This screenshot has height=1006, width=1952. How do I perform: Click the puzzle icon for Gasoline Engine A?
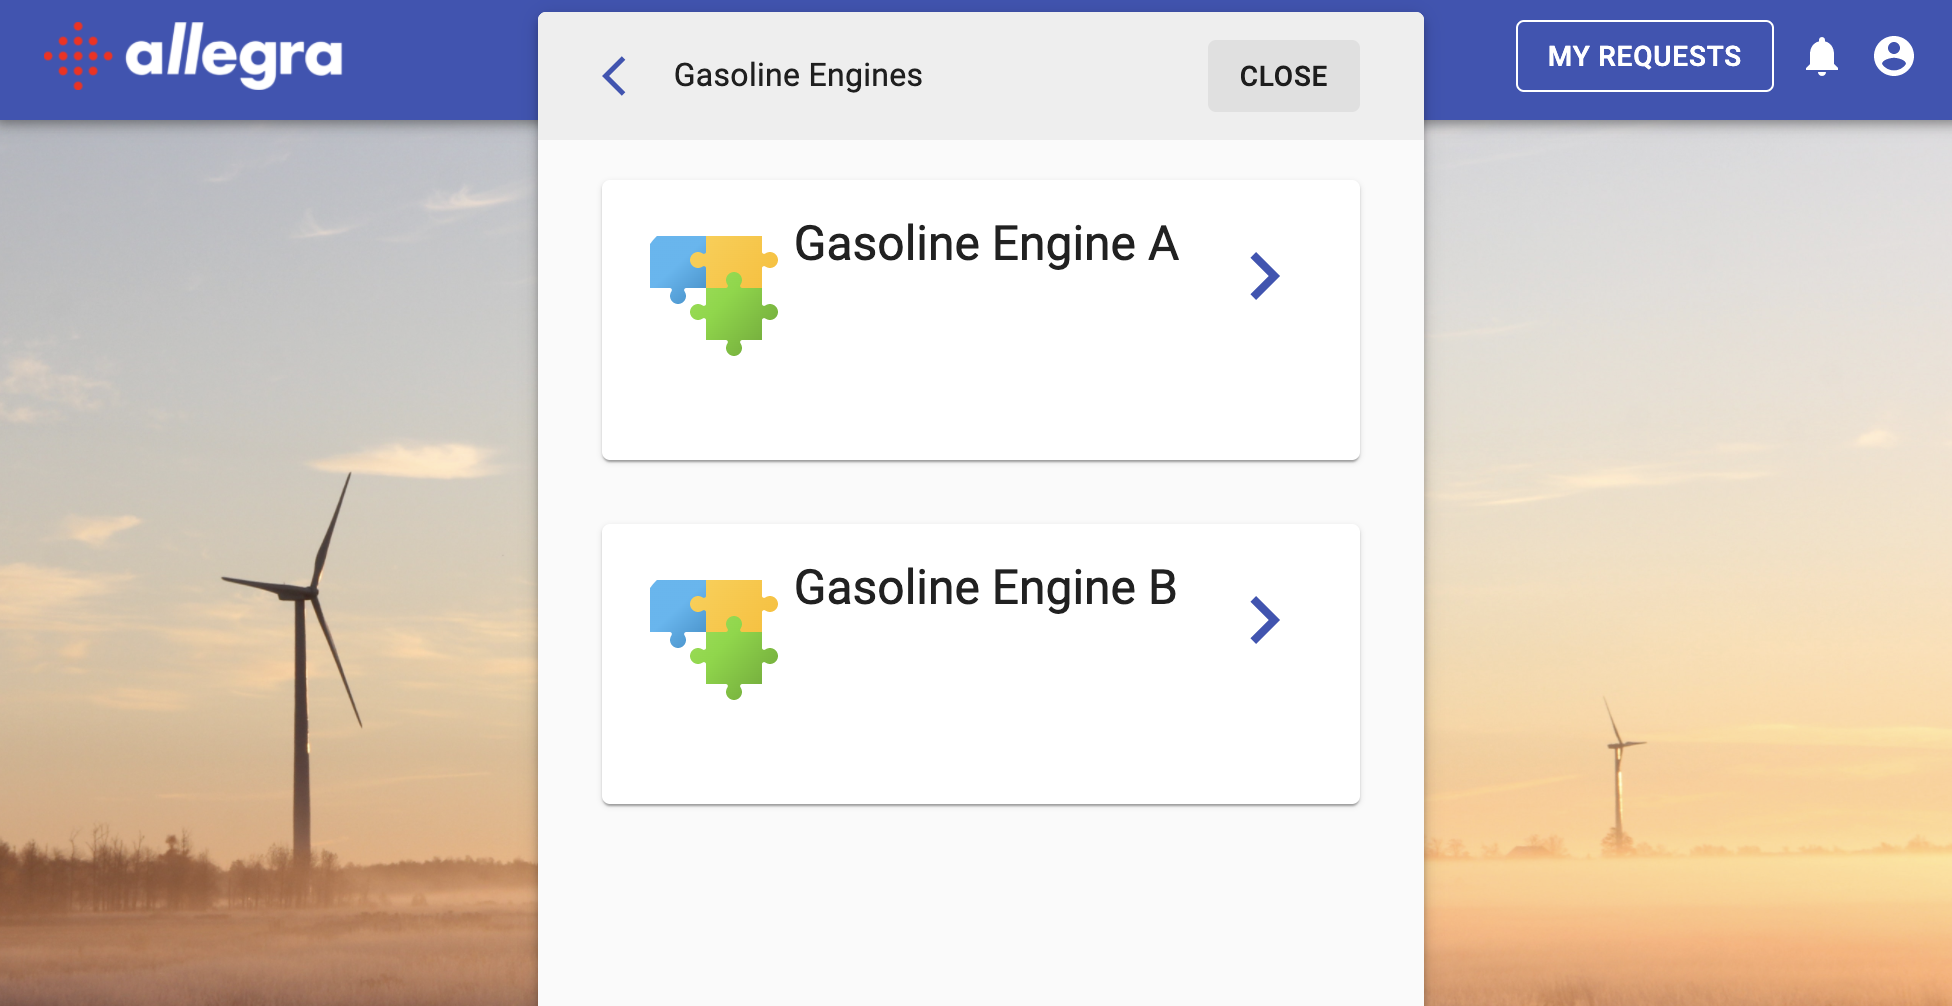(x=713, y=295)
